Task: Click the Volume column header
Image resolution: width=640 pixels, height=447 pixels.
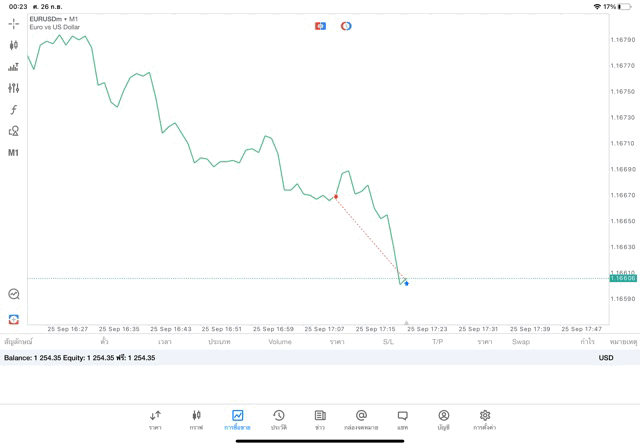Action: click(x=280, y=342)
